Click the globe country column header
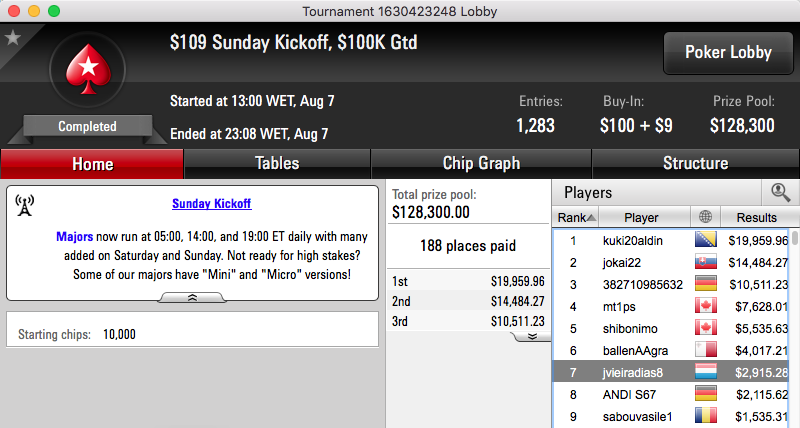Image resolution: width=800 pixels, height=428 pixels. coord(705,217)
